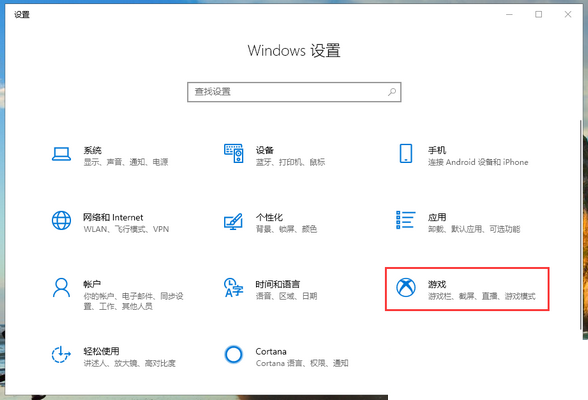Open the 手机 phone icon
The image size is (588, 400).
(406, 153)
